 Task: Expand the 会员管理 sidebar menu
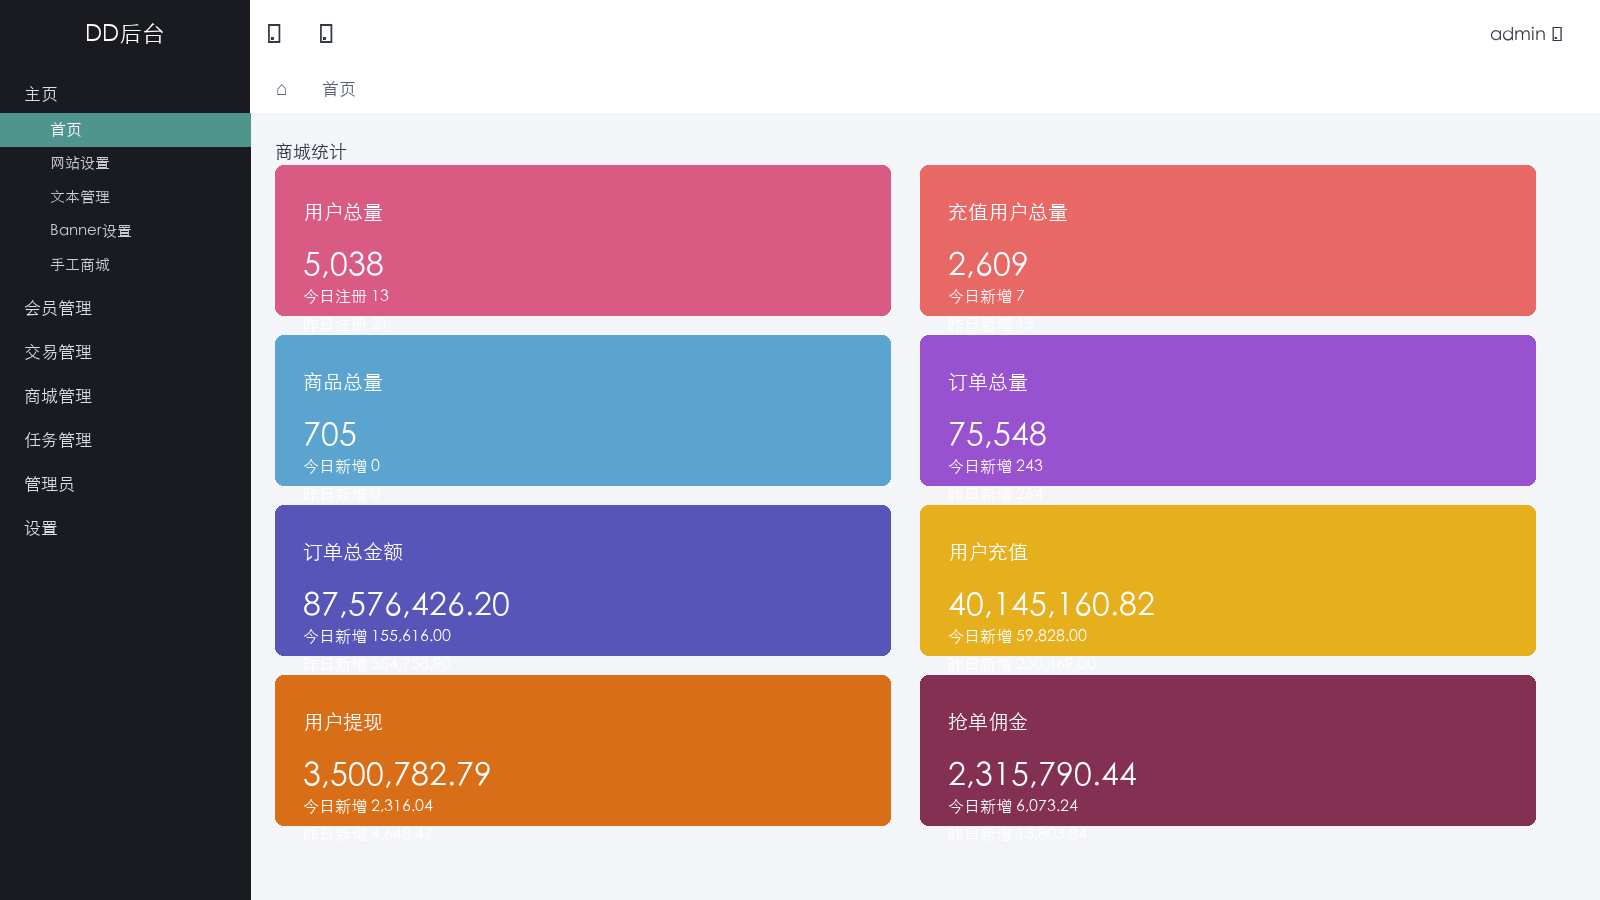pos(125,308)
